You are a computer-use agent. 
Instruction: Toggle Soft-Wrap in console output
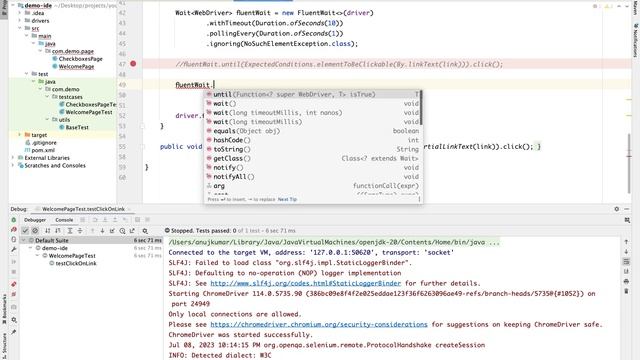point(626,261)
